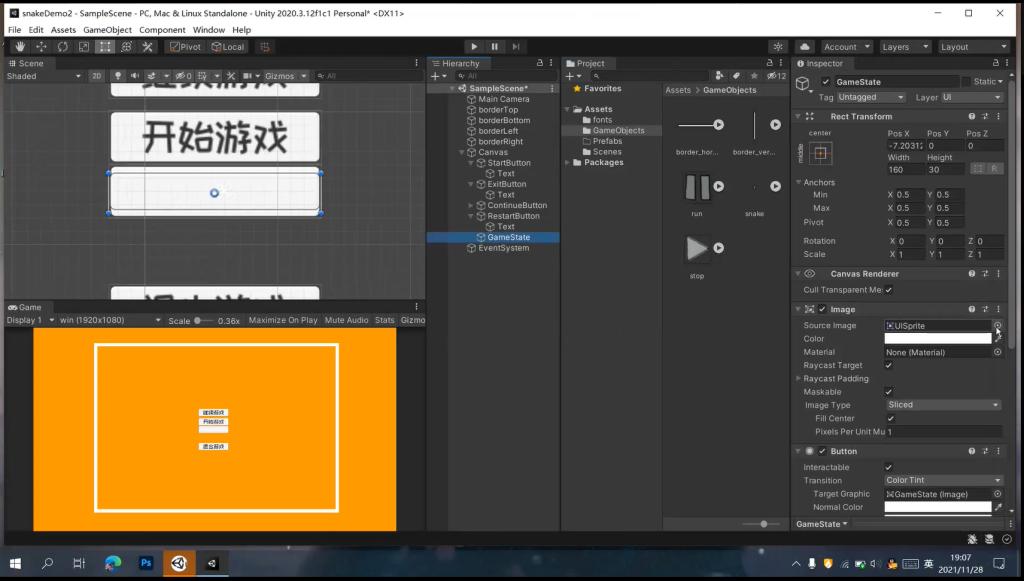Toggle the Pivot handle position button

185,47
